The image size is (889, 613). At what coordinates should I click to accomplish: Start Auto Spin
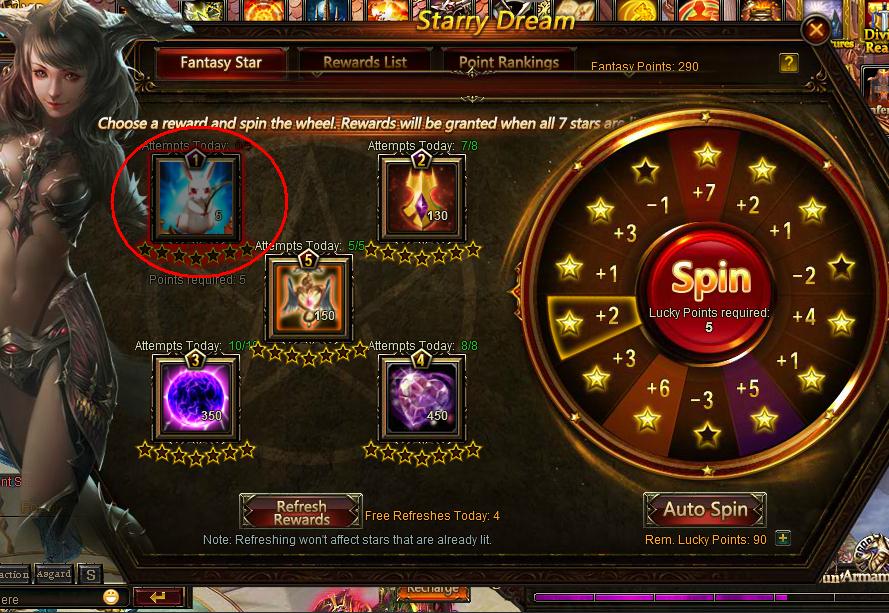click(x=705, y=509)
